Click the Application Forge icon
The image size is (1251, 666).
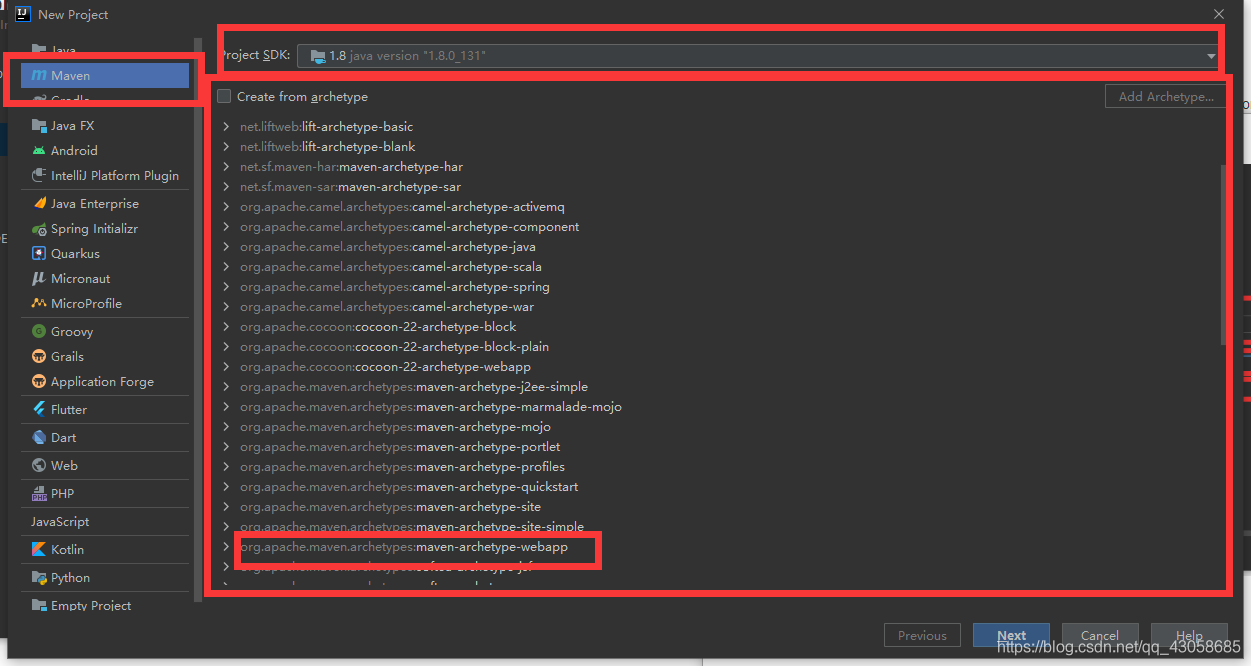point(39,382)
